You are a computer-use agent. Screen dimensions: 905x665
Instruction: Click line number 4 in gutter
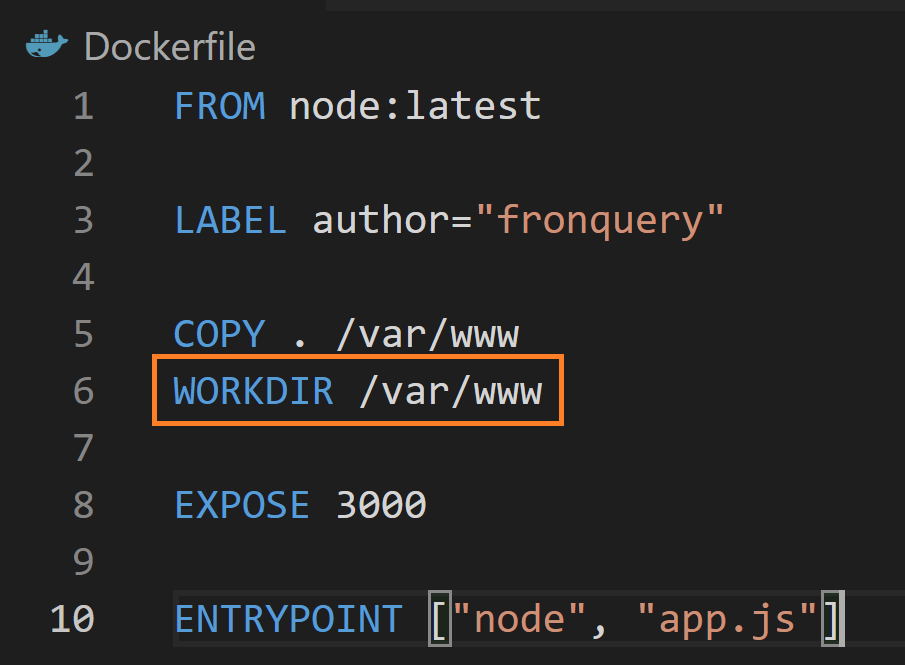point(84,277)
